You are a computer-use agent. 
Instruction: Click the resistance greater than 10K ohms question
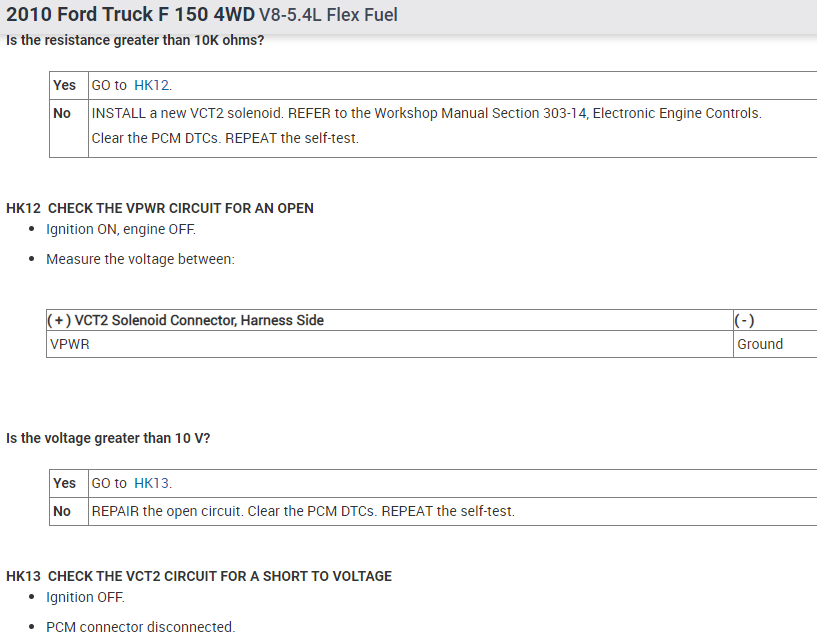135,41
